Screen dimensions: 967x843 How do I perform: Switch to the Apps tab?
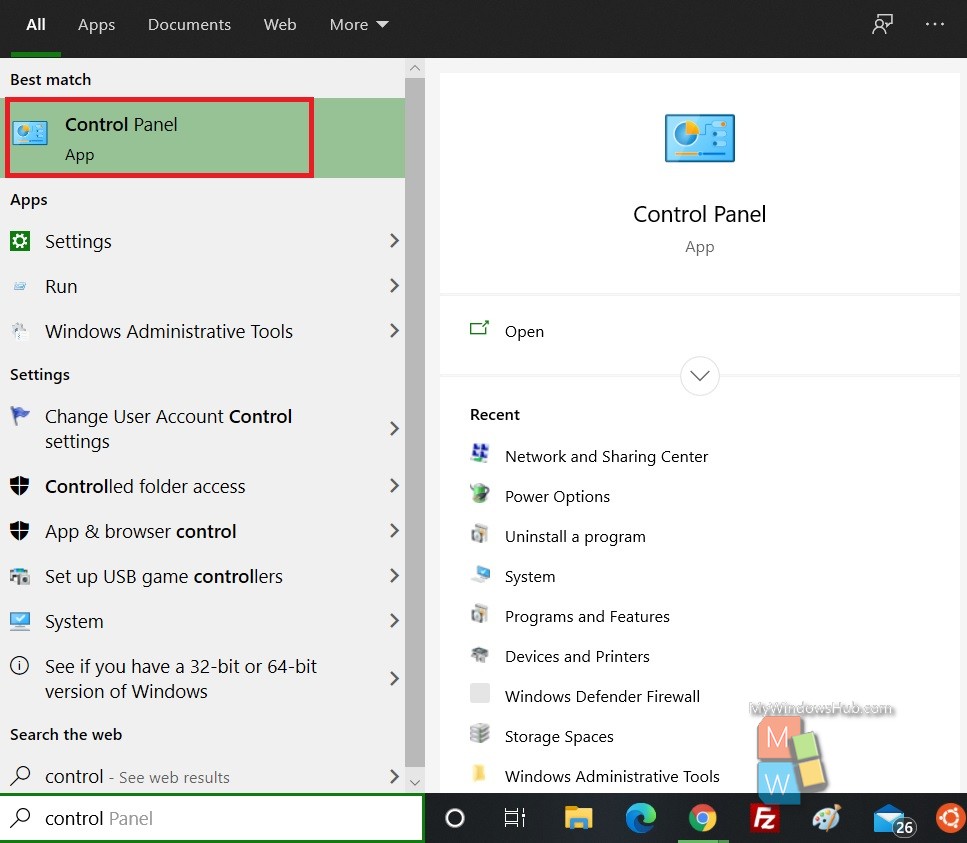(96, 25)
